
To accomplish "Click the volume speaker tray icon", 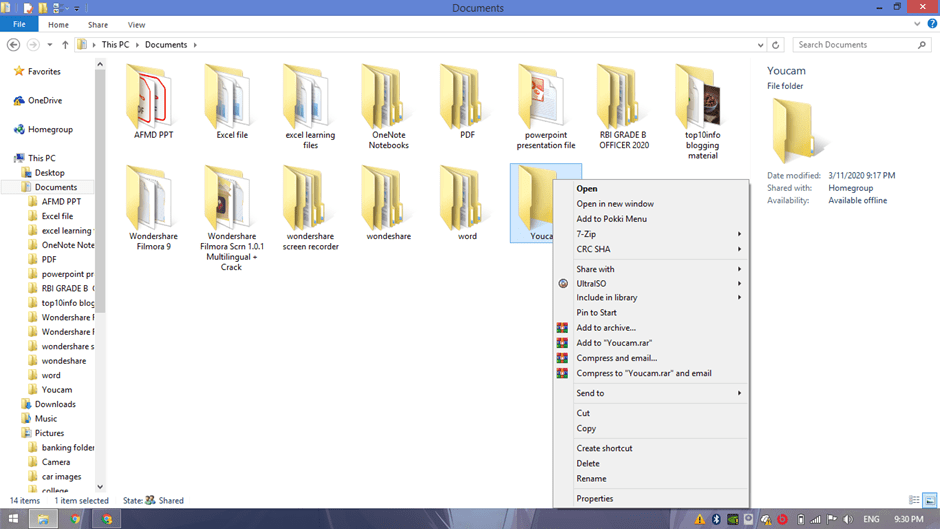I will pyautogui.click(x=847, y=519).
